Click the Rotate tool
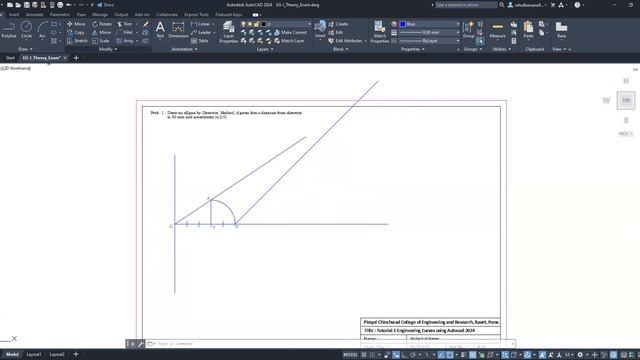The width and height of the screenshot is (640, 360). tap(102, 24)
